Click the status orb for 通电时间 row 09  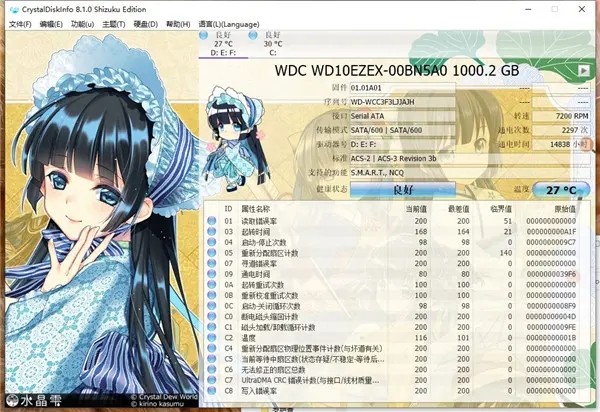tap(213, 274)
